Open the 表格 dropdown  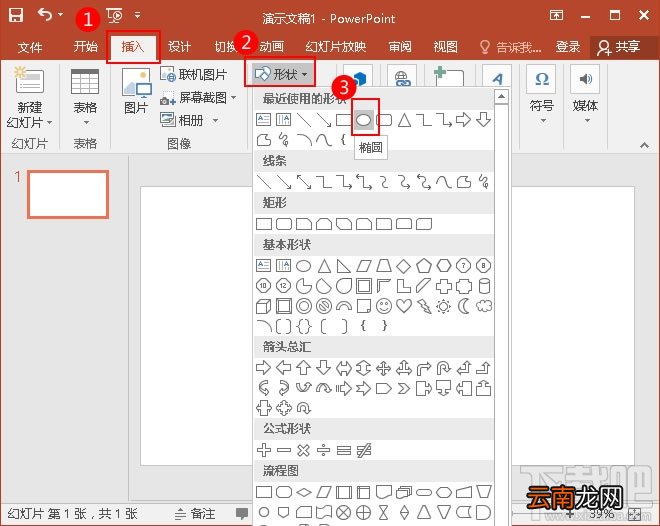click(x=85, y=97)
